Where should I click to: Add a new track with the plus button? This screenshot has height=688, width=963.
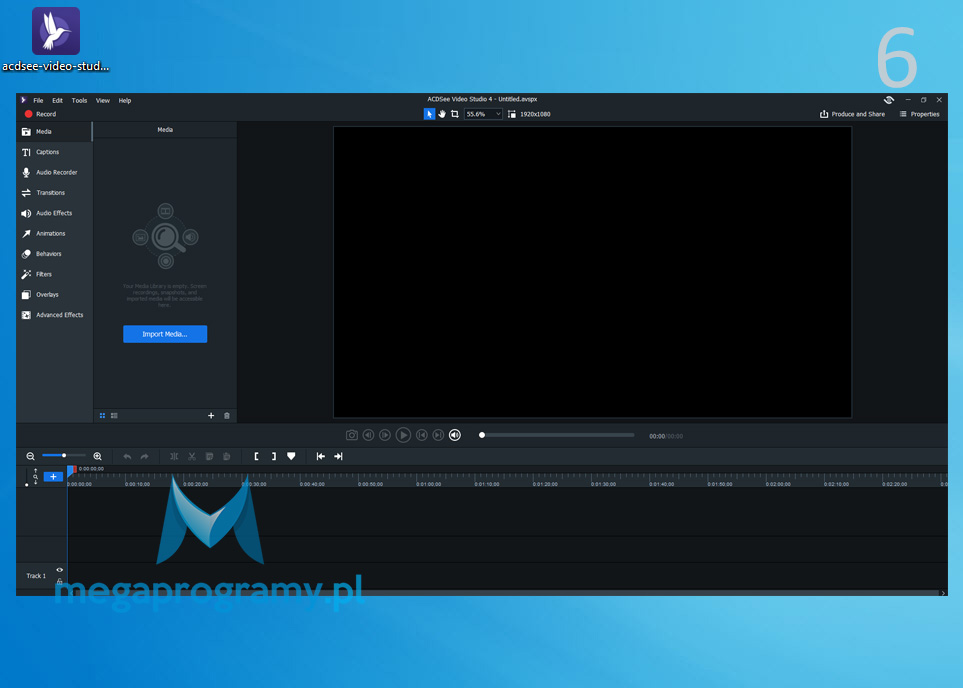point(53,477)
